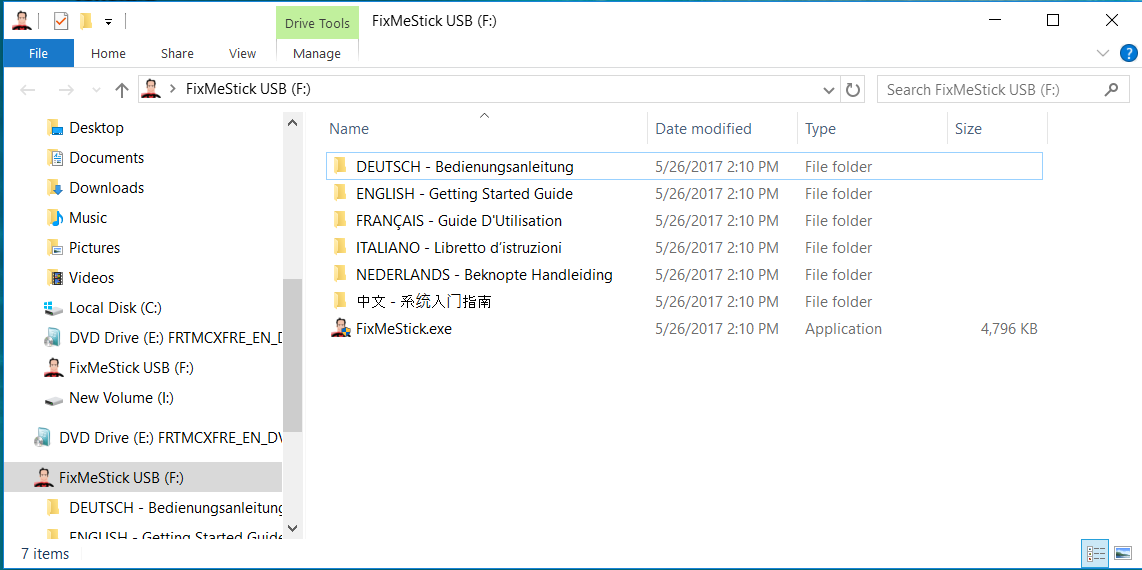1142x570 pixels.
Task: Open the Customize Quick Access Toolbar dropdown
Action: 108,23
